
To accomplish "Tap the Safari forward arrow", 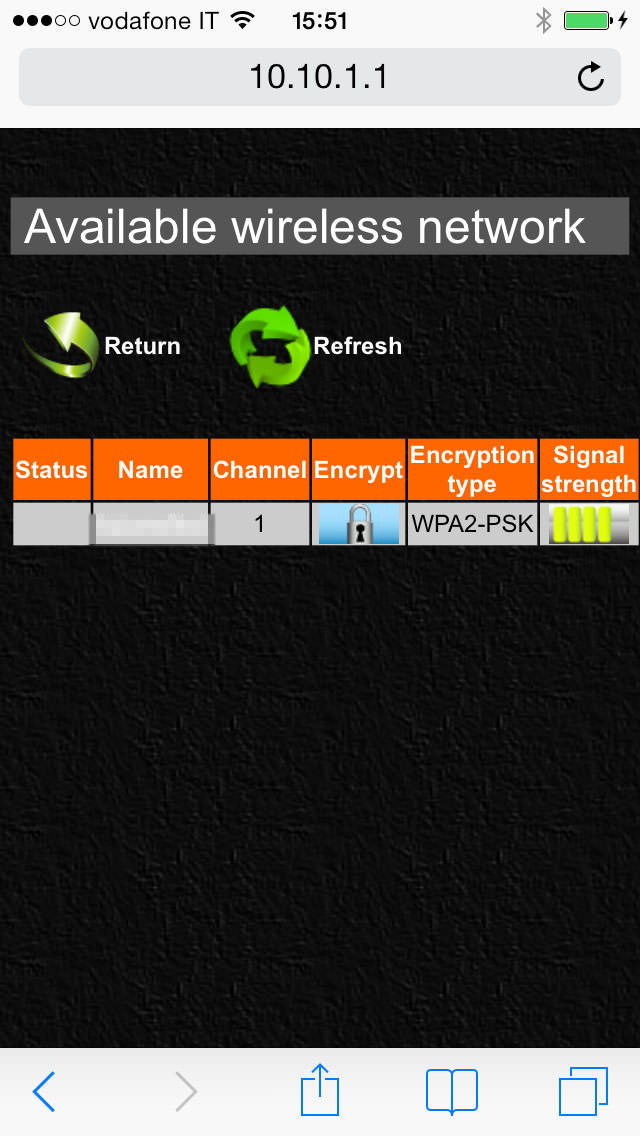I will (186, 1090).
